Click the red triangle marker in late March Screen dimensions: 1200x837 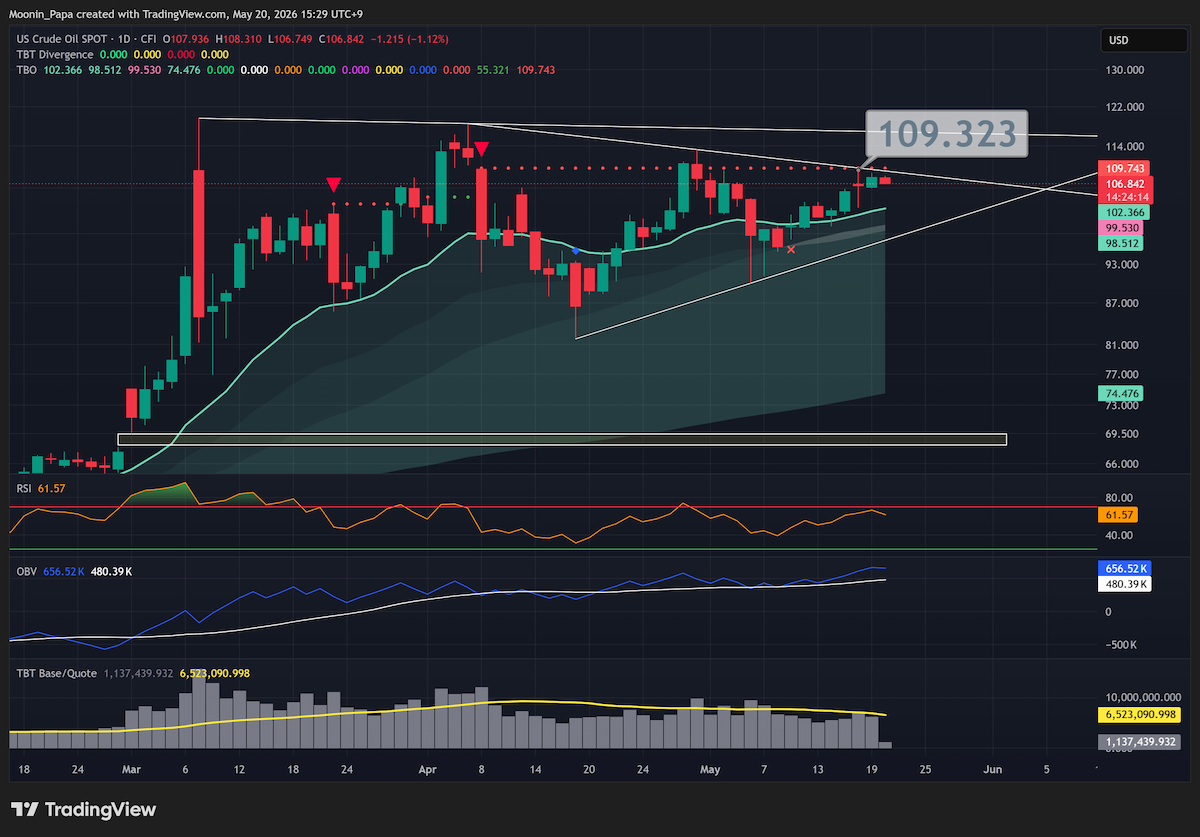pos(334,184)
